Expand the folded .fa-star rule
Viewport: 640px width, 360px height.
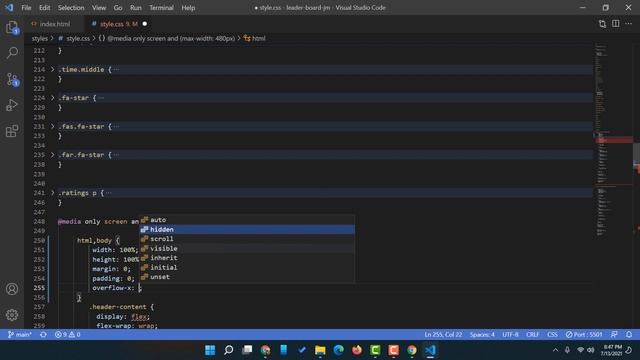(52, 98)
